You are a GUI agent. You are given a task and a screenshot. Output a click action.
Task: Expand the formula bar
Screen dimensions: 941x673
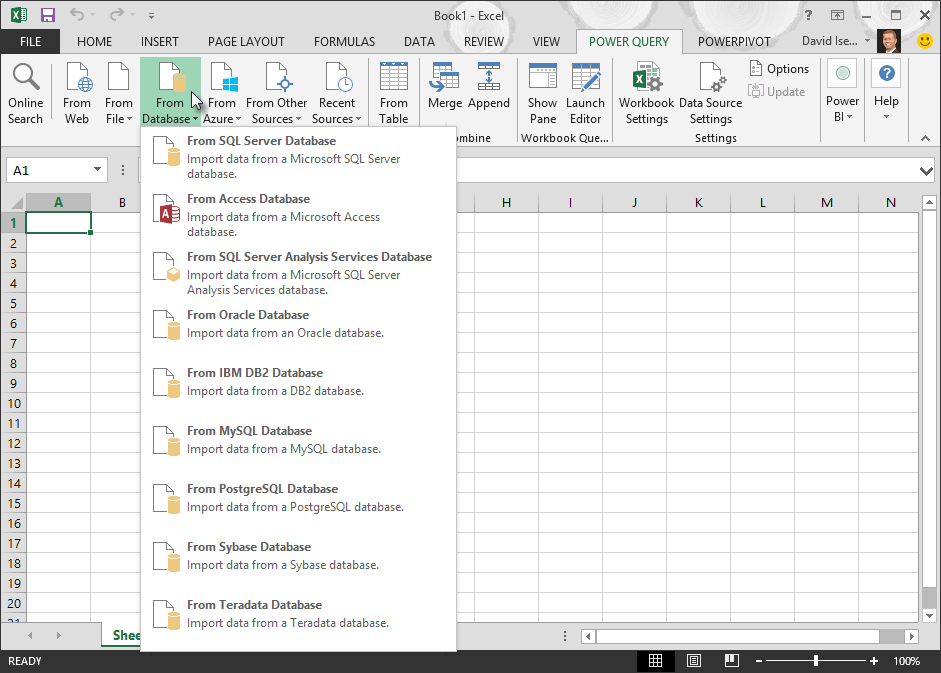(926, 171)
